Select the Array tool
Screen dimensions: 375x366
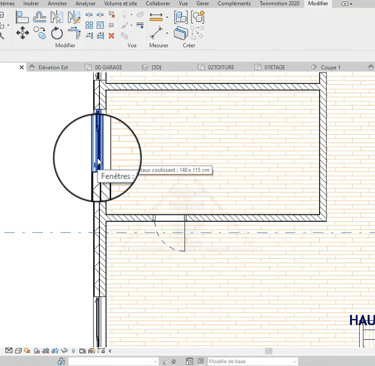pos(89,25)
